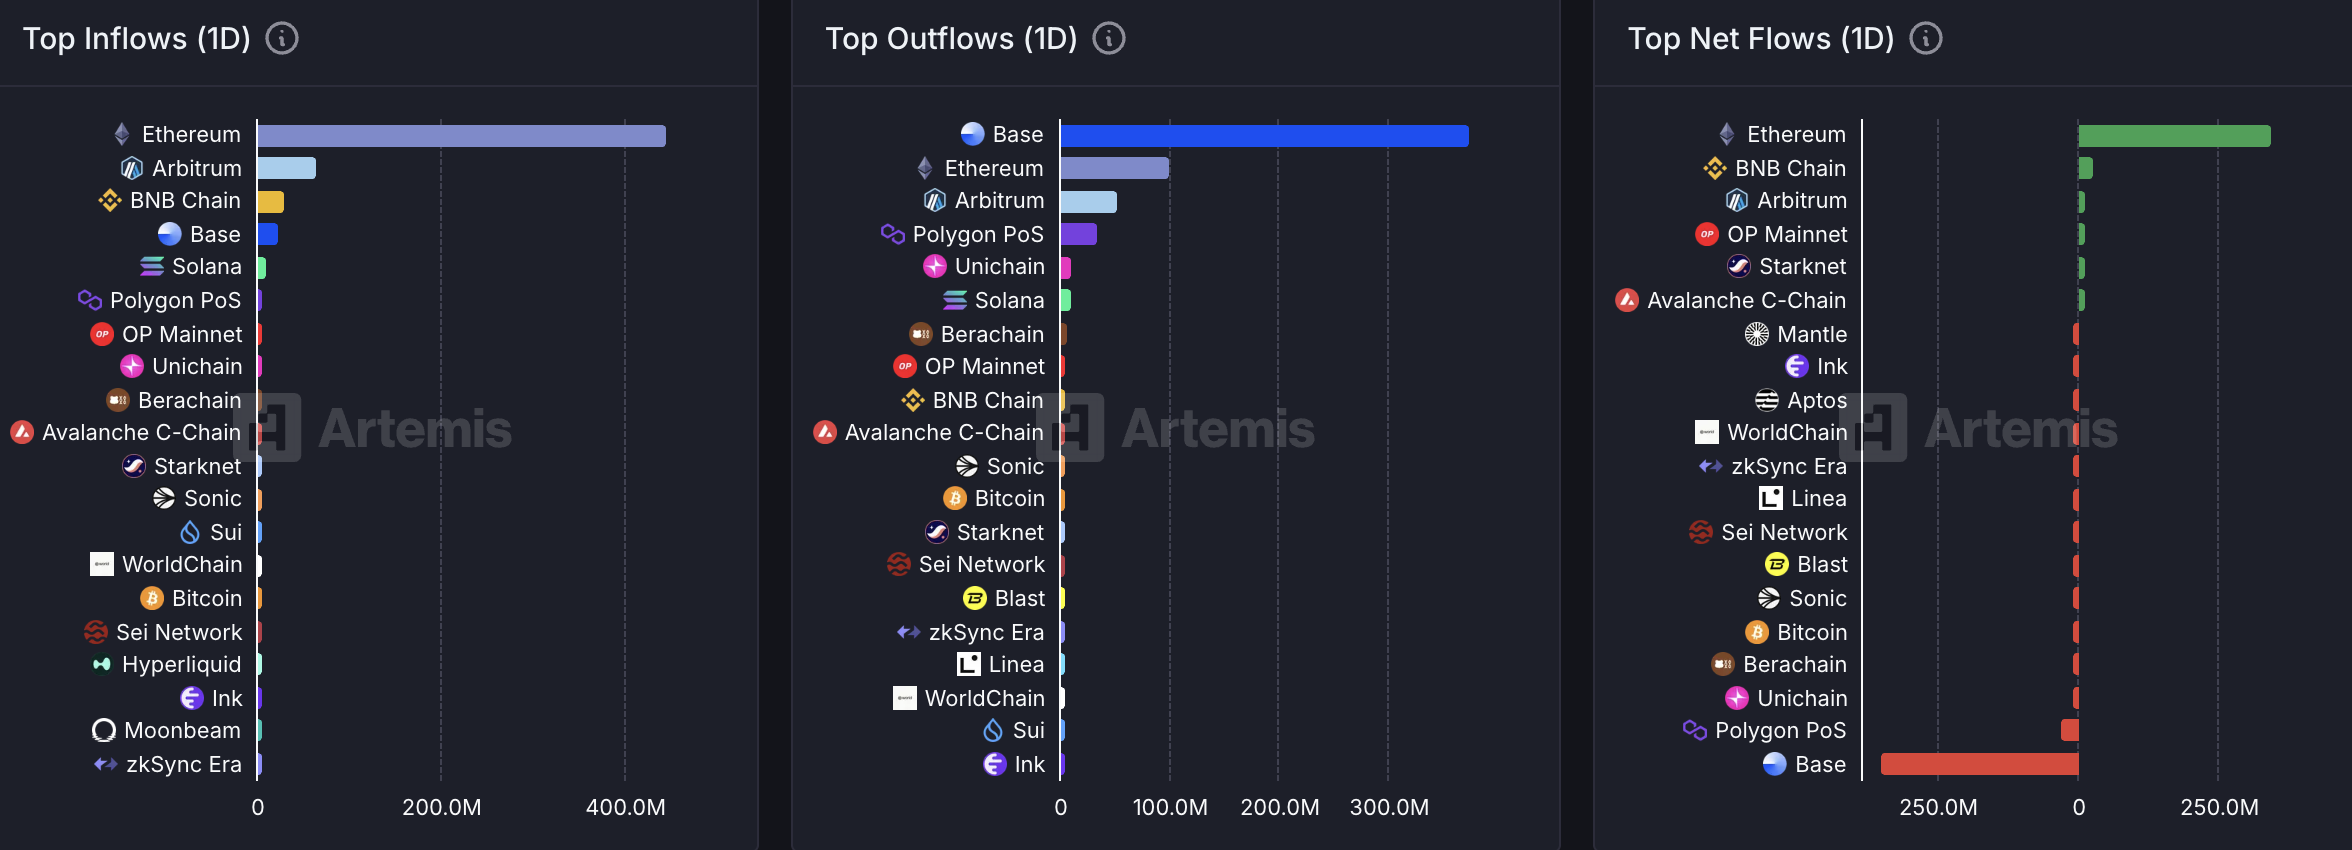Click the Ethereum bar in the Top Outflows chart
This screenshot has width=2352, height=850.
click(x=1114, y=168)
